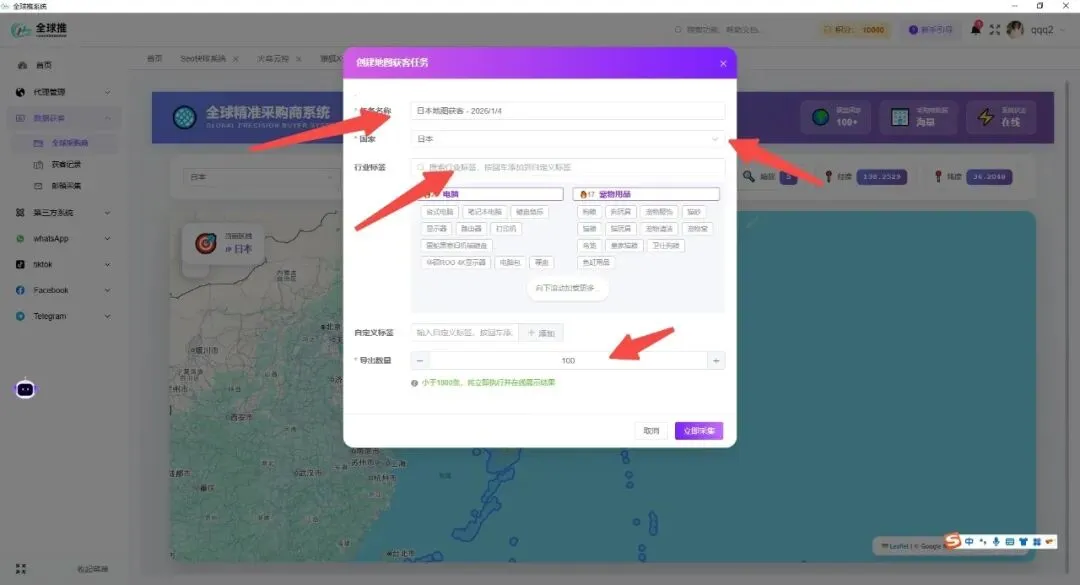This screenshot has width=1080, height=585.
Task: Click the Sogou S input method icon
Action: coord(952,541)
